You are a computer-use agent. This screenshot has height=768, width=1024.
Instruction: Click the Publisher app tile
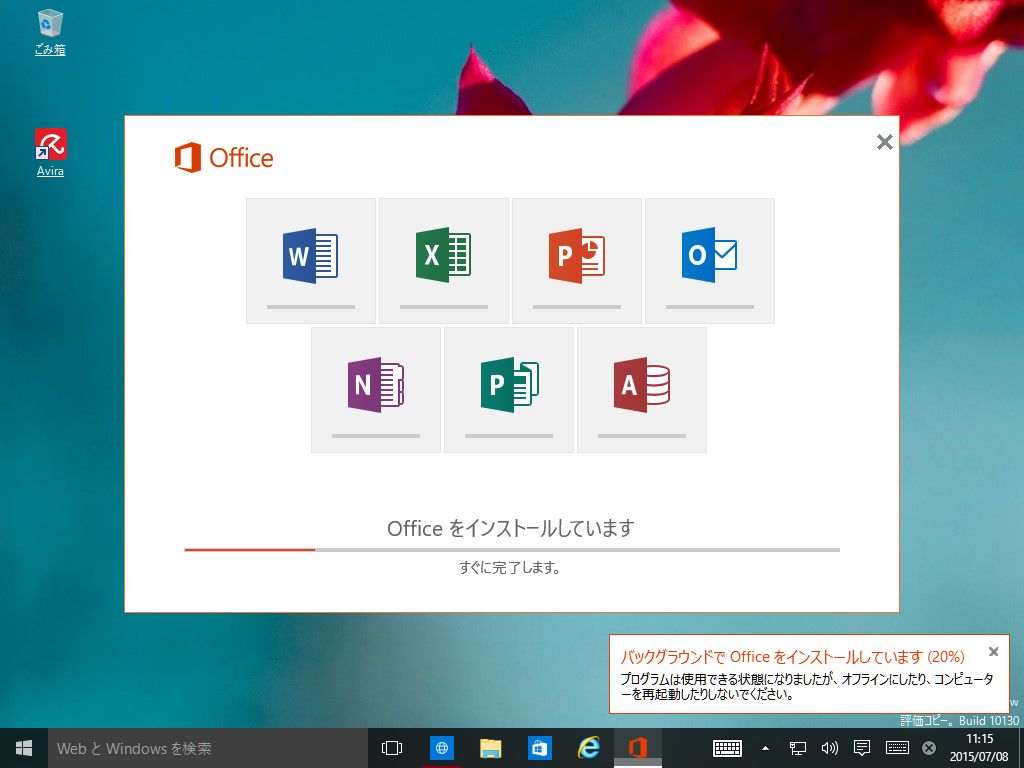click(509, 390)
